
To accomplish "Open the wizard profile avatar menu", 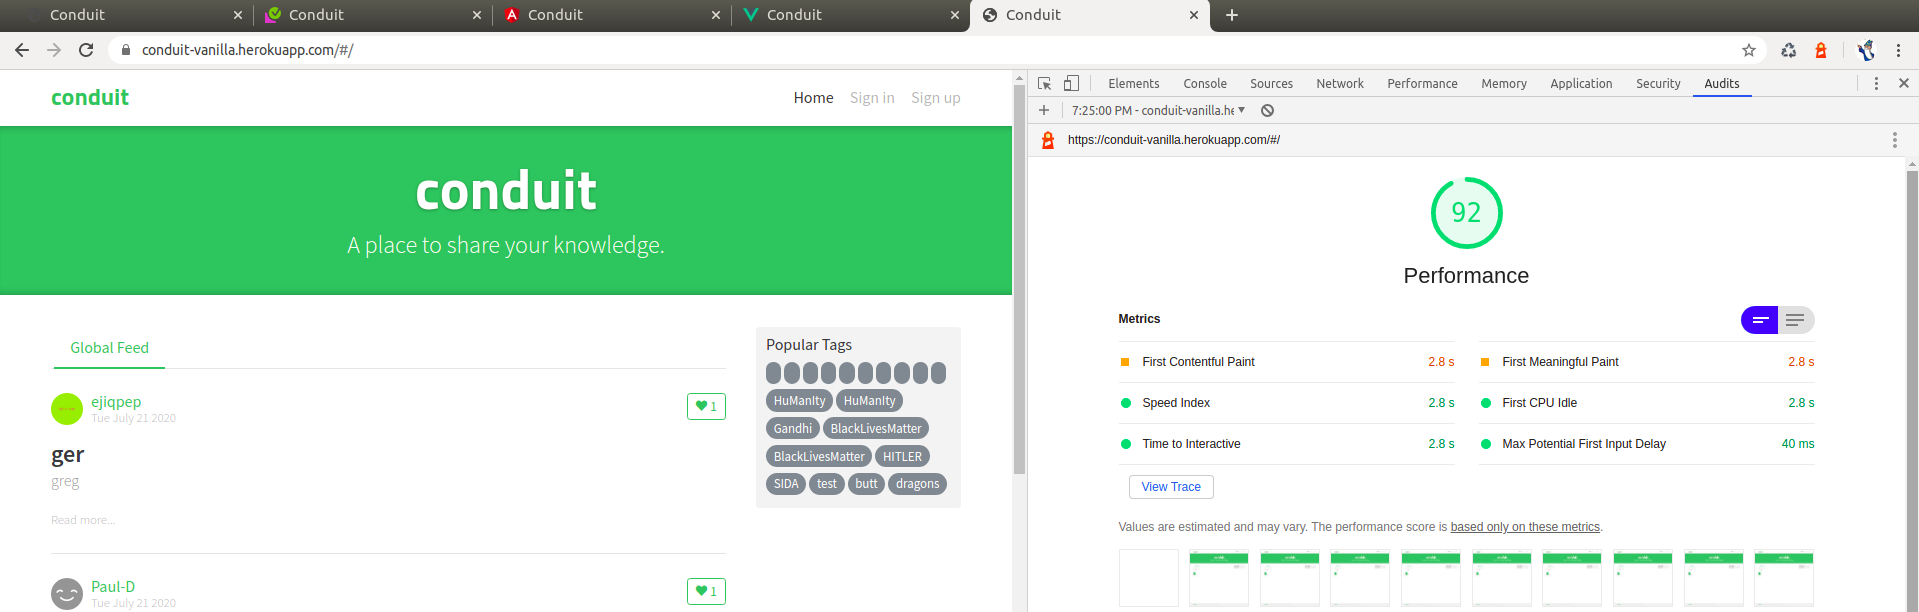I will click(1866, 50).
